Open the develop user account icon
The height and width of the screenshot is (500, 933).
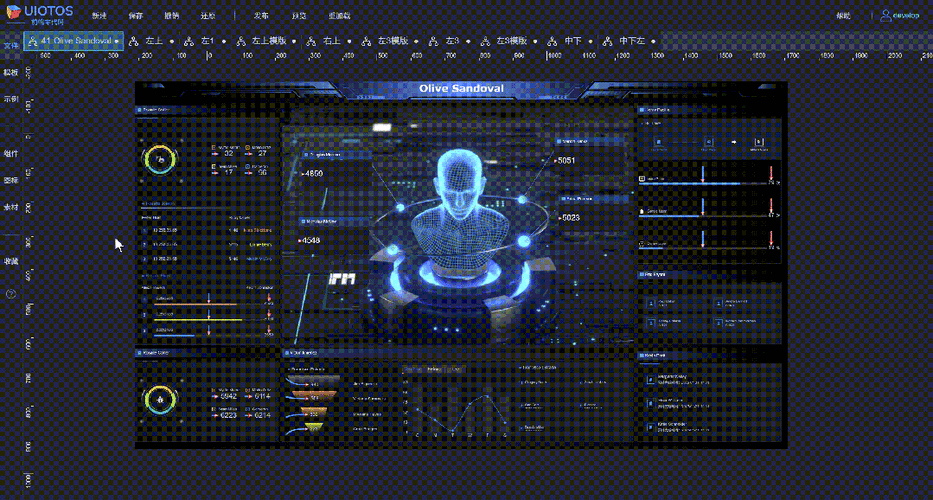885,15
